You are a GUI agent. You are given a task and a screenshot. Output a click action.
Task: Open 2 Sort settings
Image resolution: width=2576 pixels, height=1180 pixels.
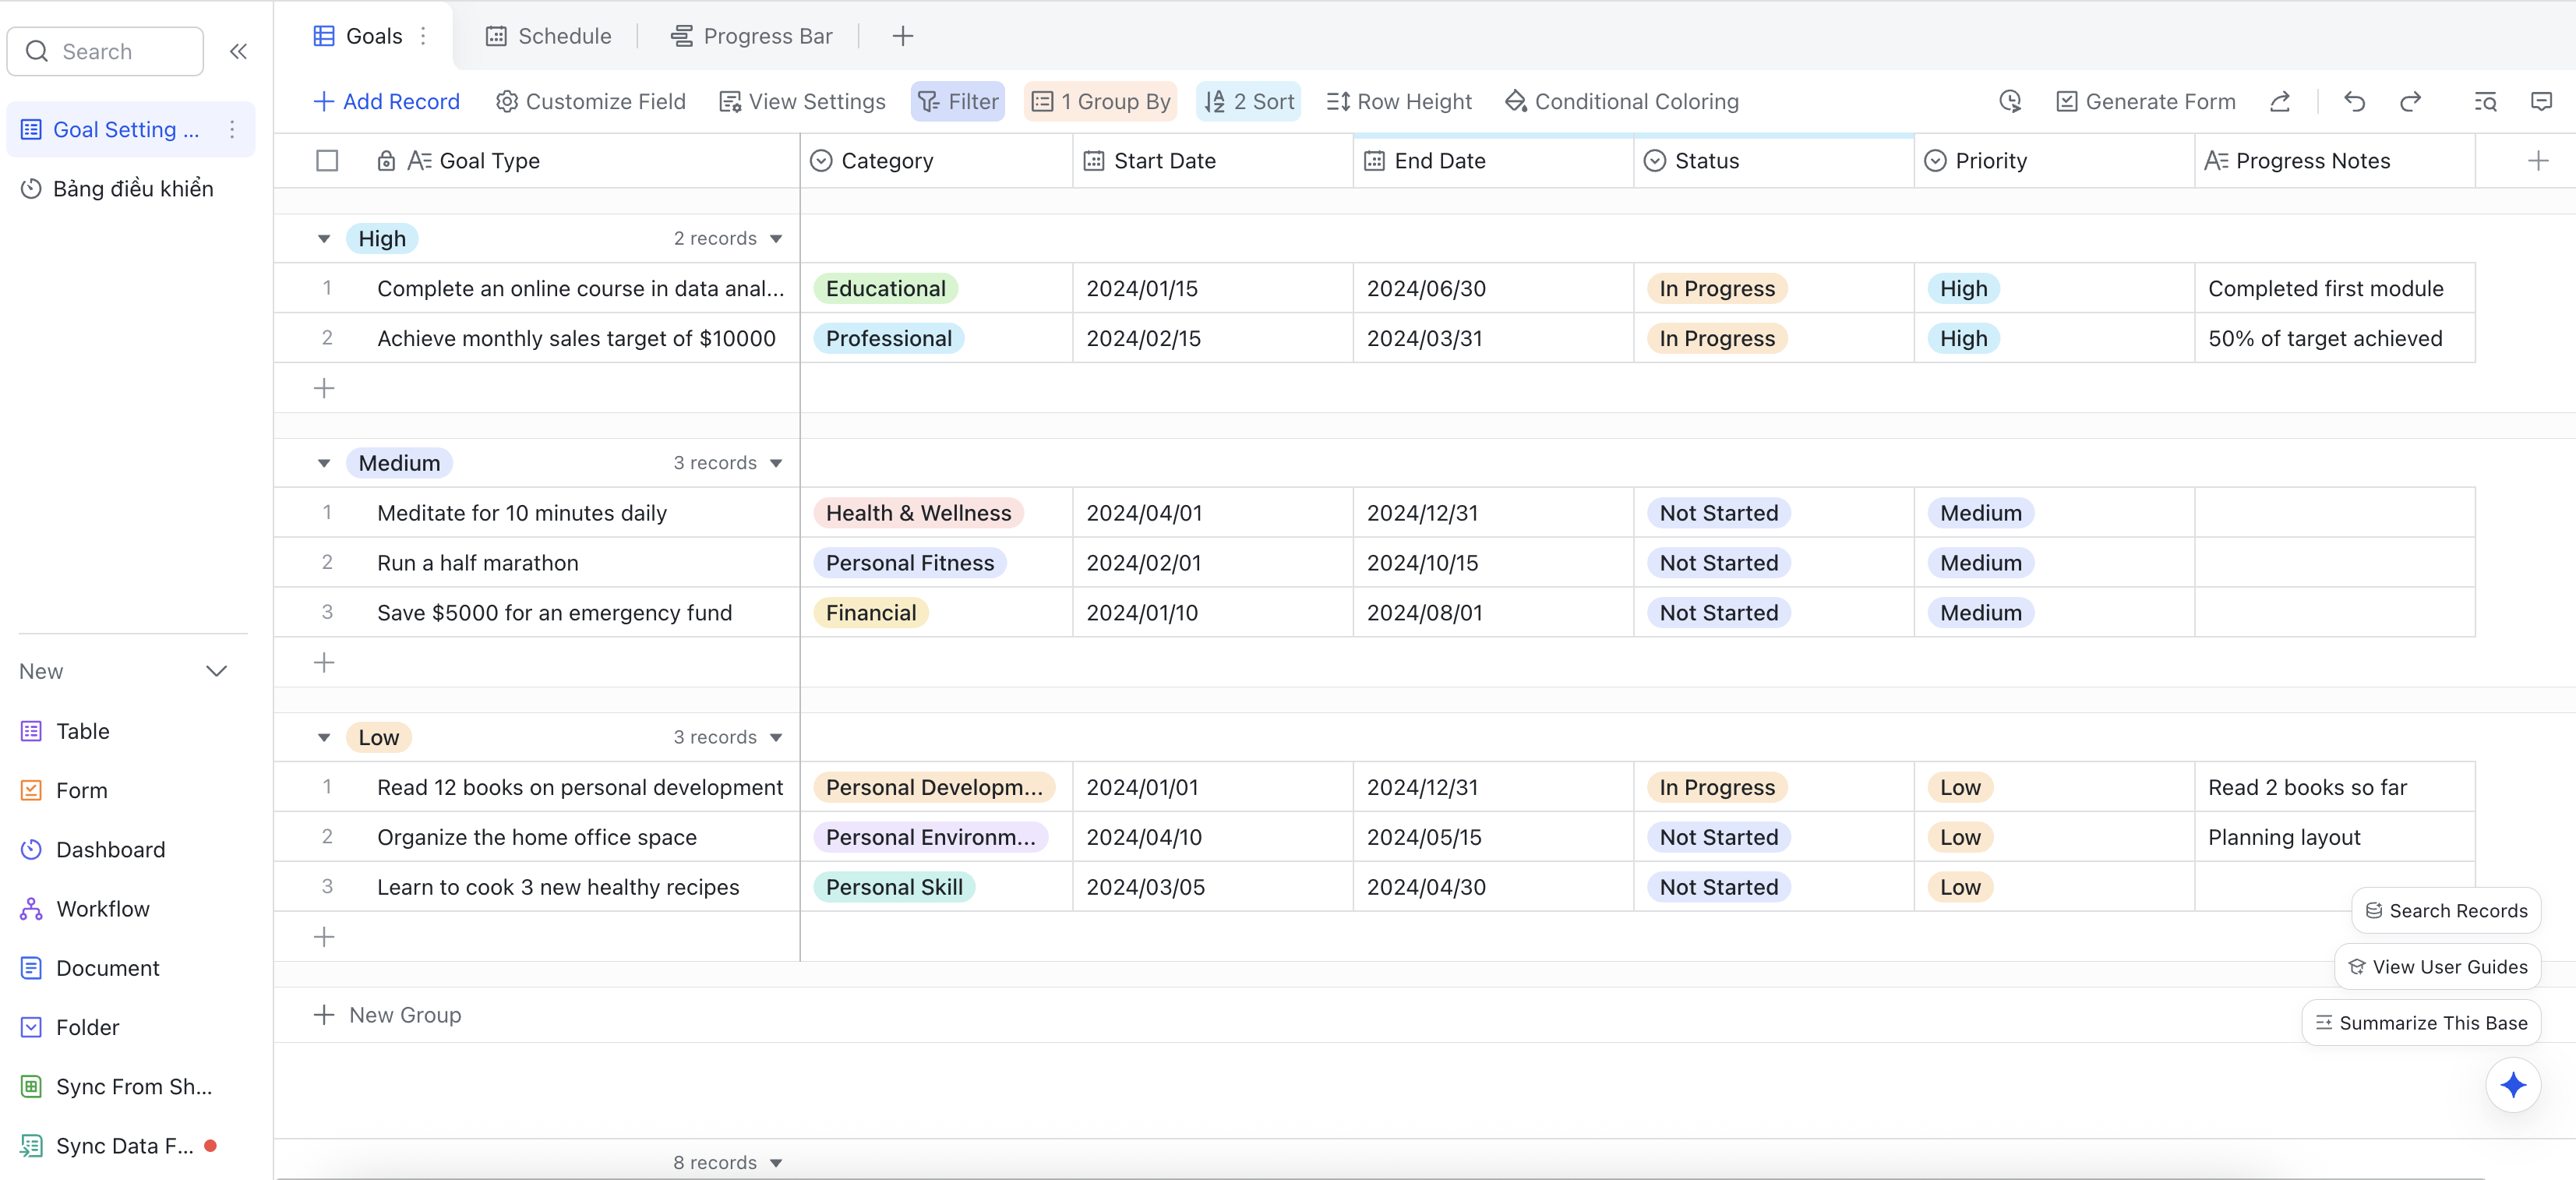tap(1248, 101)
